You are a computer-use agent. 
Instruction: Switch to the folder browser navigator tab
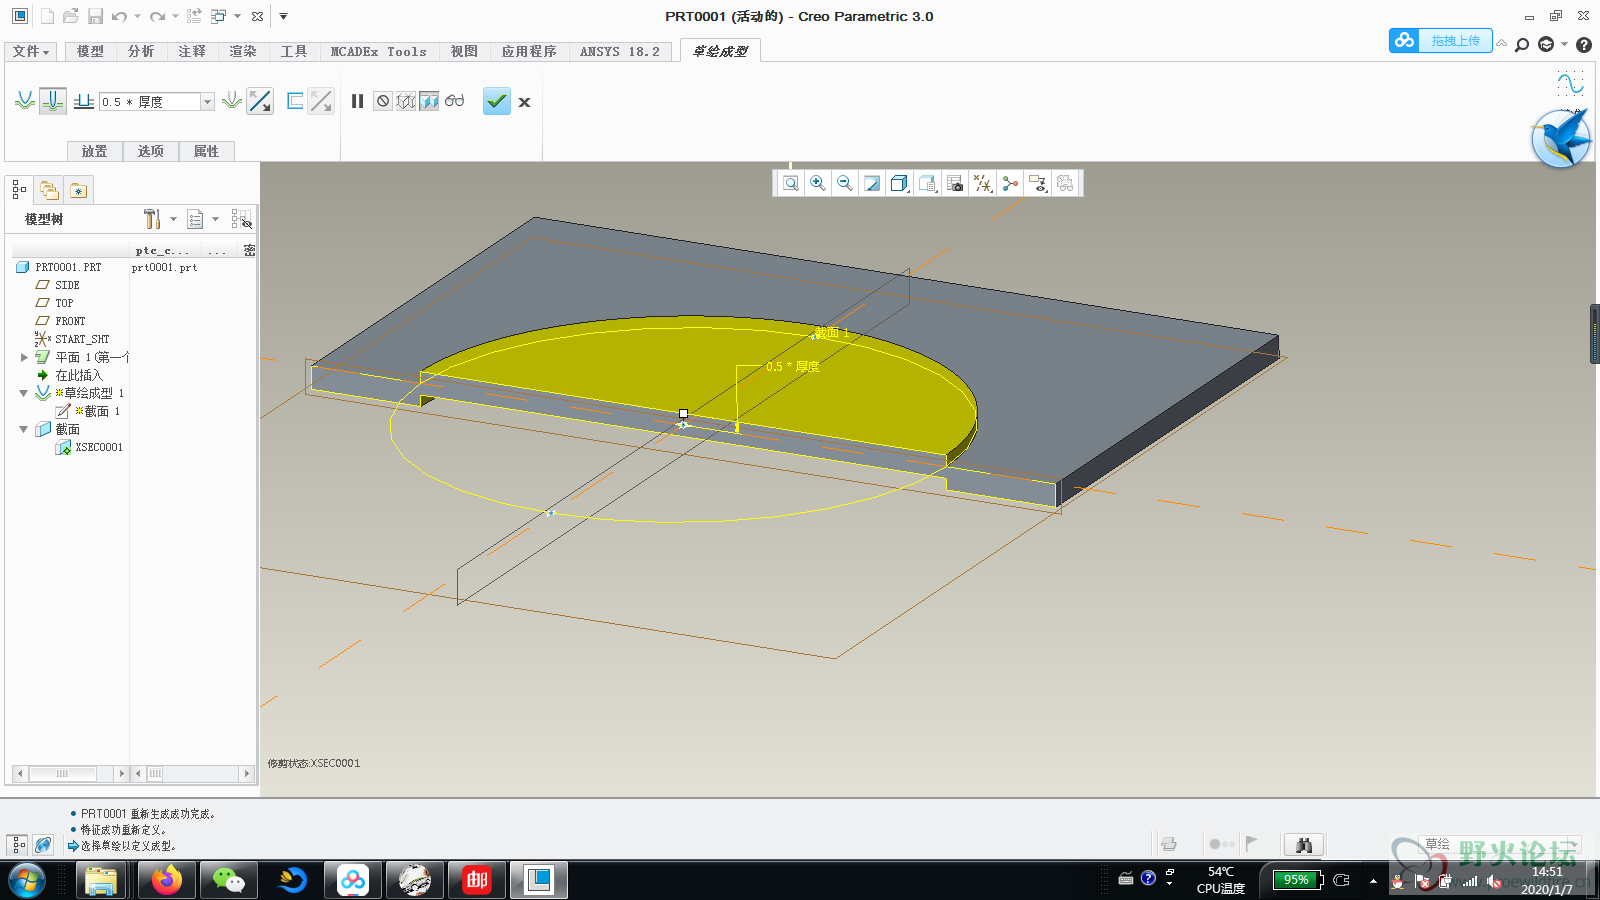[x=49, y=189]
